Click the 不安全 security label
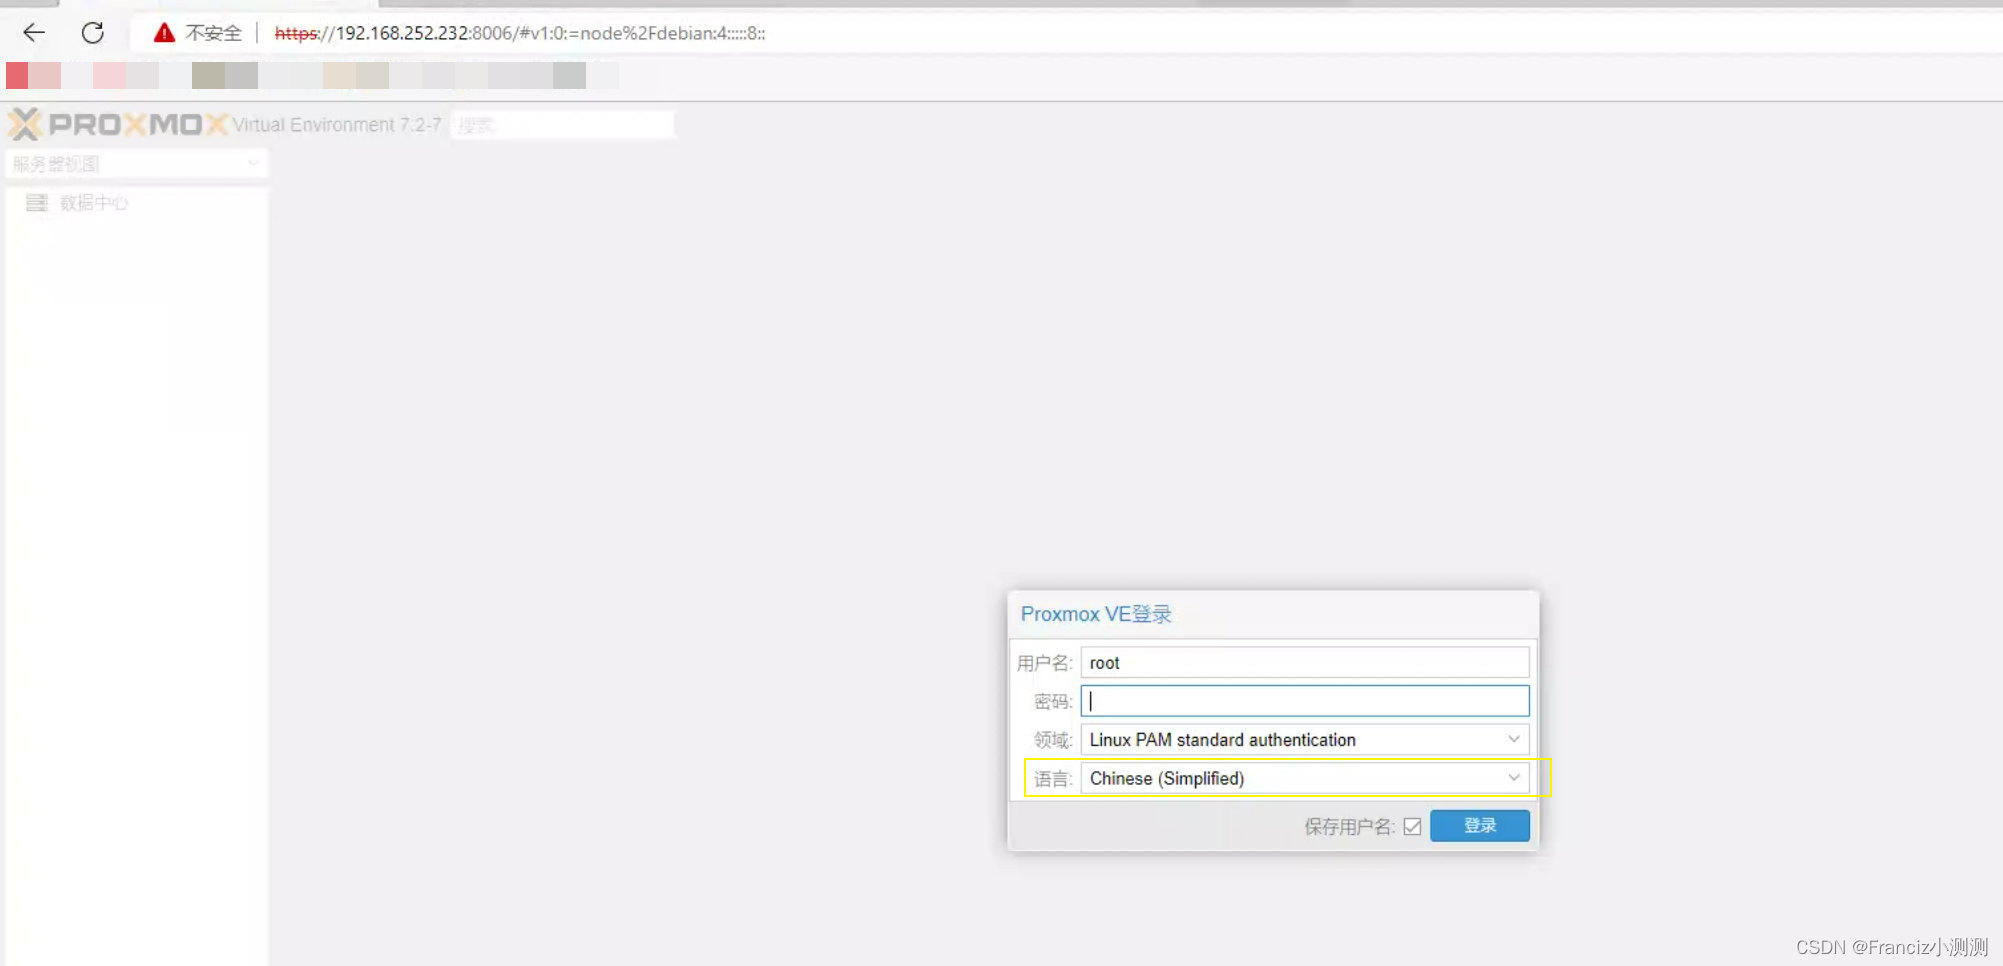Viewport: 2003px width, 966px height. click(213, 33)
